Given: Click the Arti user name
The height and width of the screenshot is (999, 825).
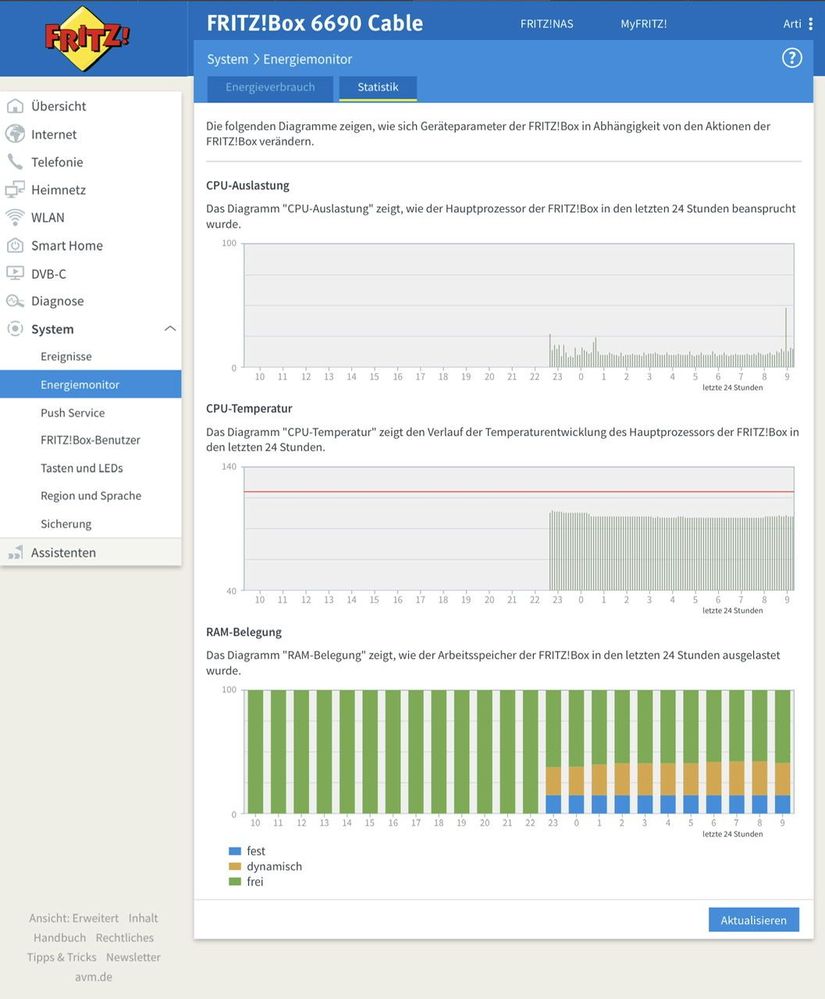Looking at the screenshot, I should (x=792, y=24).
